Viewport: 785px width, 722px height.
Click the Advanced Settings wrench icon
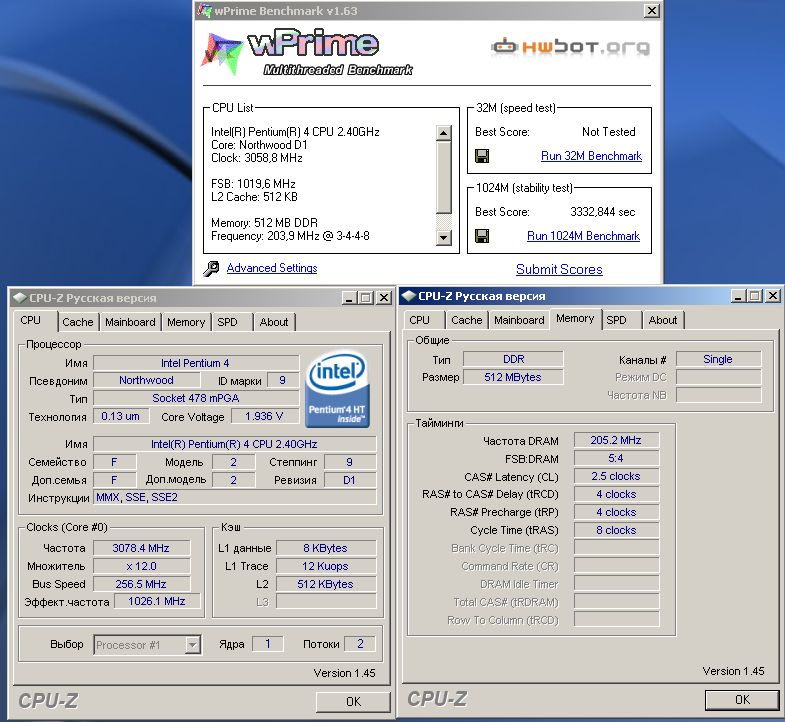[x=211, y=269]
